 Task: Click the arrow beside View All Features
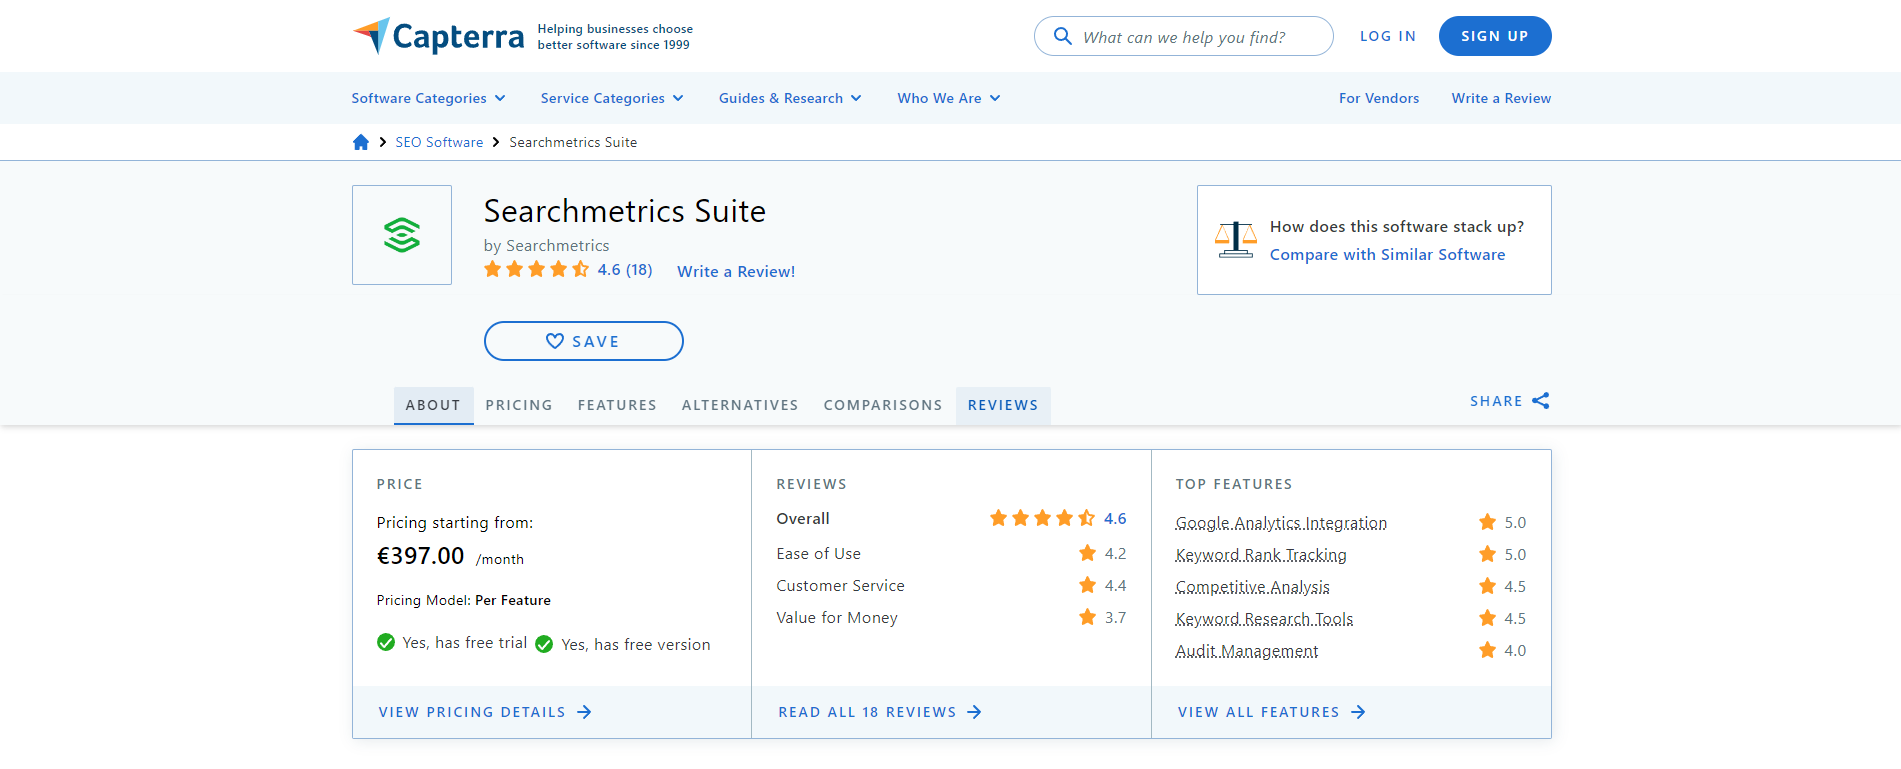[1358, 712]
